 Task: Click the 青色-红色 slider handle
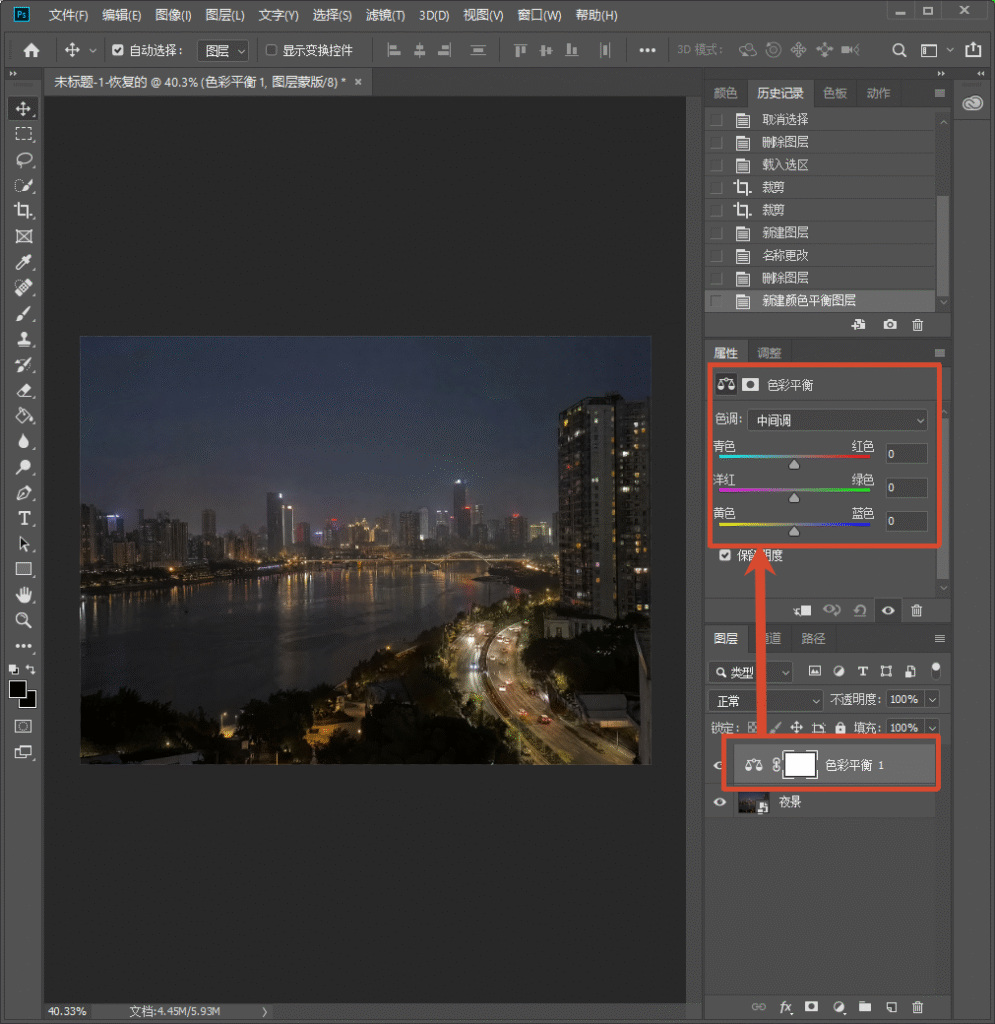pos(794,464)
